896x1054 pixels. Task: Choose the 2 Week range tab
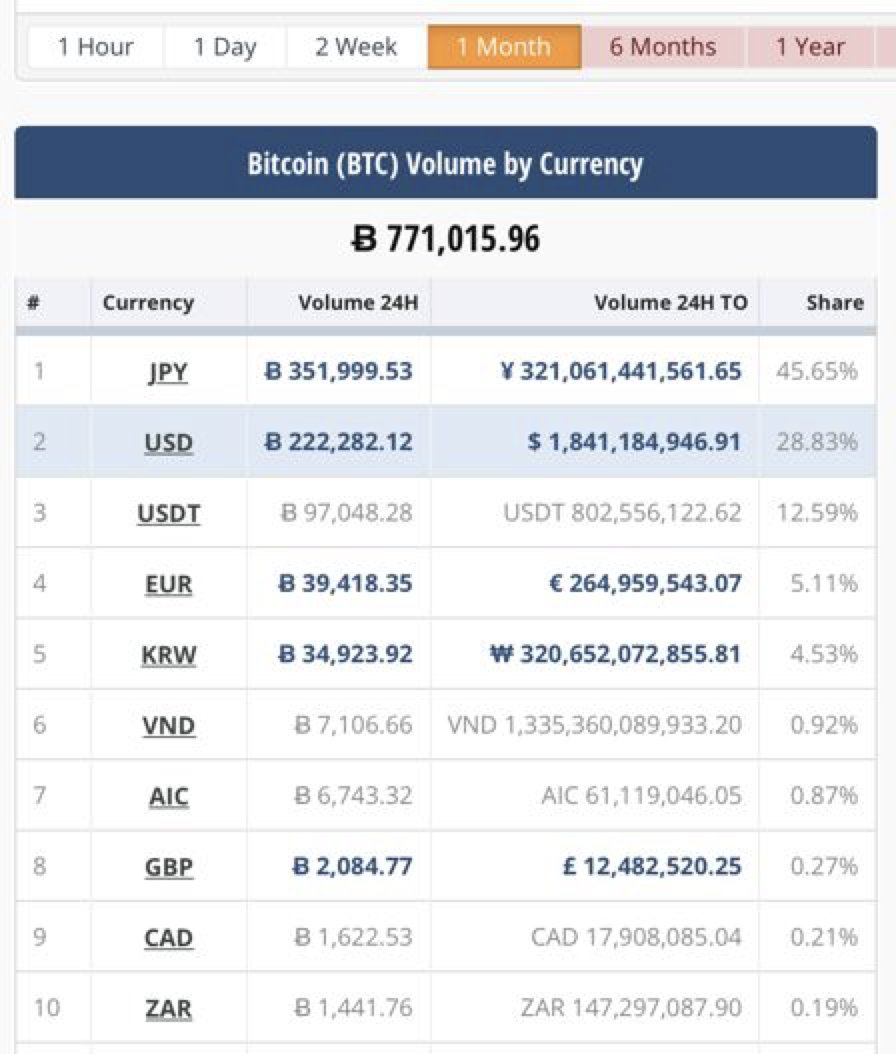(356, 47)
